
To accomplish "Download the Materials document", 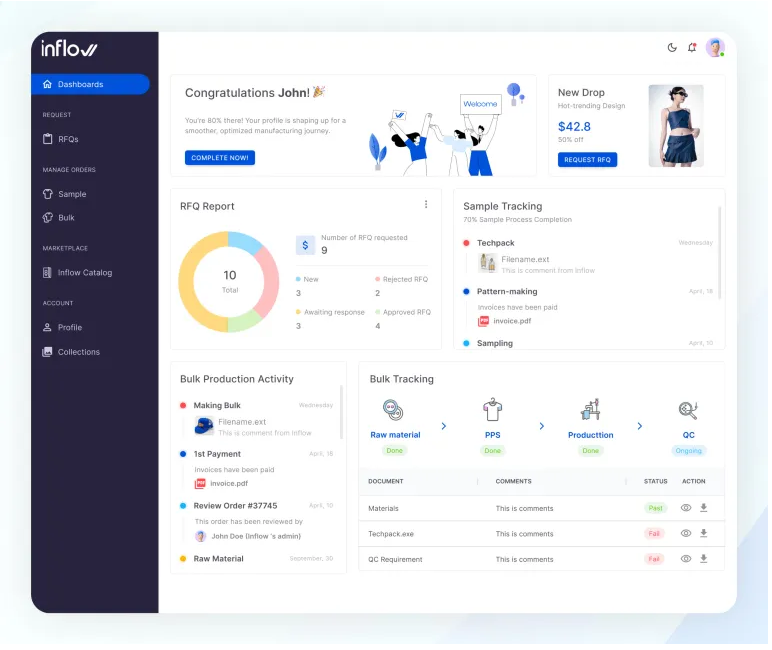I will [x=704, y=508].
